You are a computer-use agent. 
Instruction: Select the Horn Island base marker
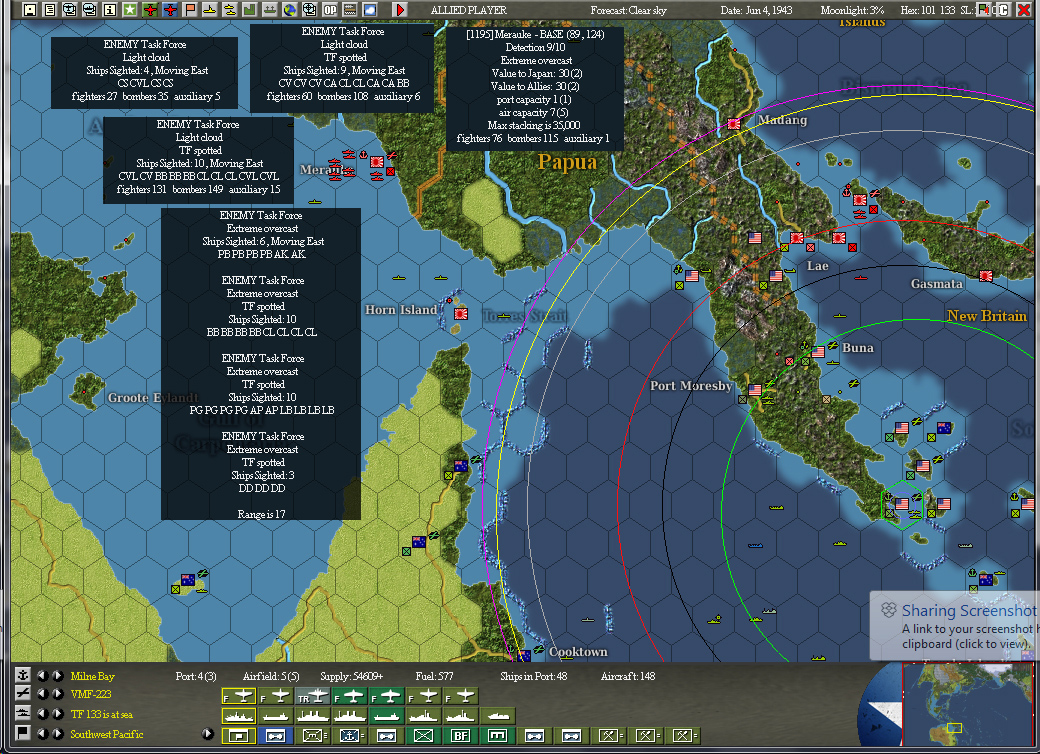461,314
